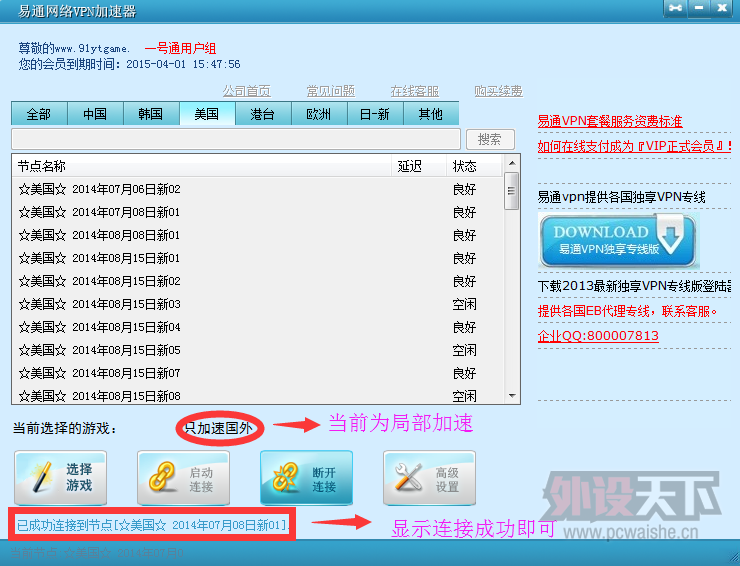Select node 2014年08月15日新04
This screenshot has height=566, width=740.
pyautogui.click(x=258, y=327)
